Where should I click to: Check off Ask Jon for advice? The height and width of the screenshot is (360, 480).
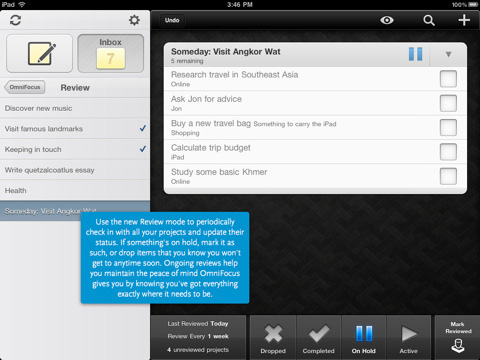pos(448,103)
